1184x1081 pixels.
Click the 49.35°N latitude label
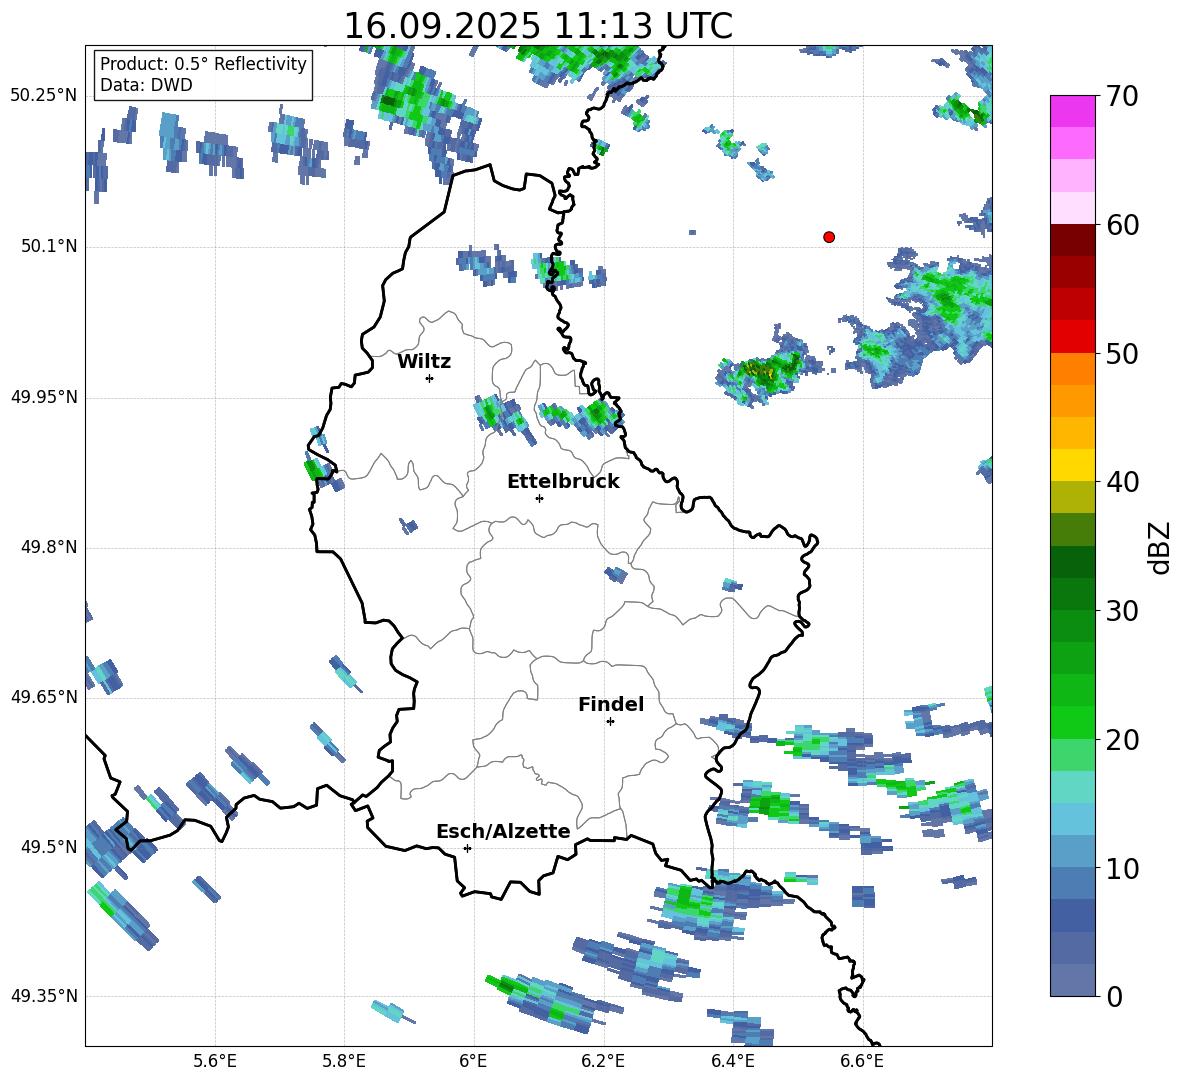pyautogui.click(x=44, y=996)
